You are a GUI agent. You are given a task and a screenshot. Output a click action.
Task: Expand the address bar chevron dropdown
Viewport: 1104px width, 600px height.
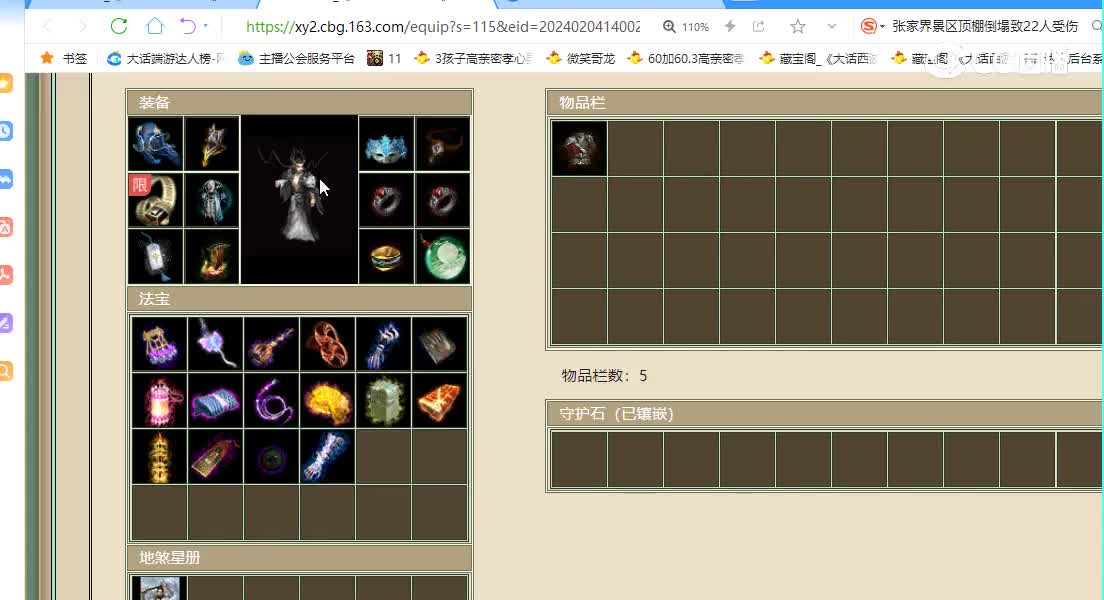tap(832, 27)
